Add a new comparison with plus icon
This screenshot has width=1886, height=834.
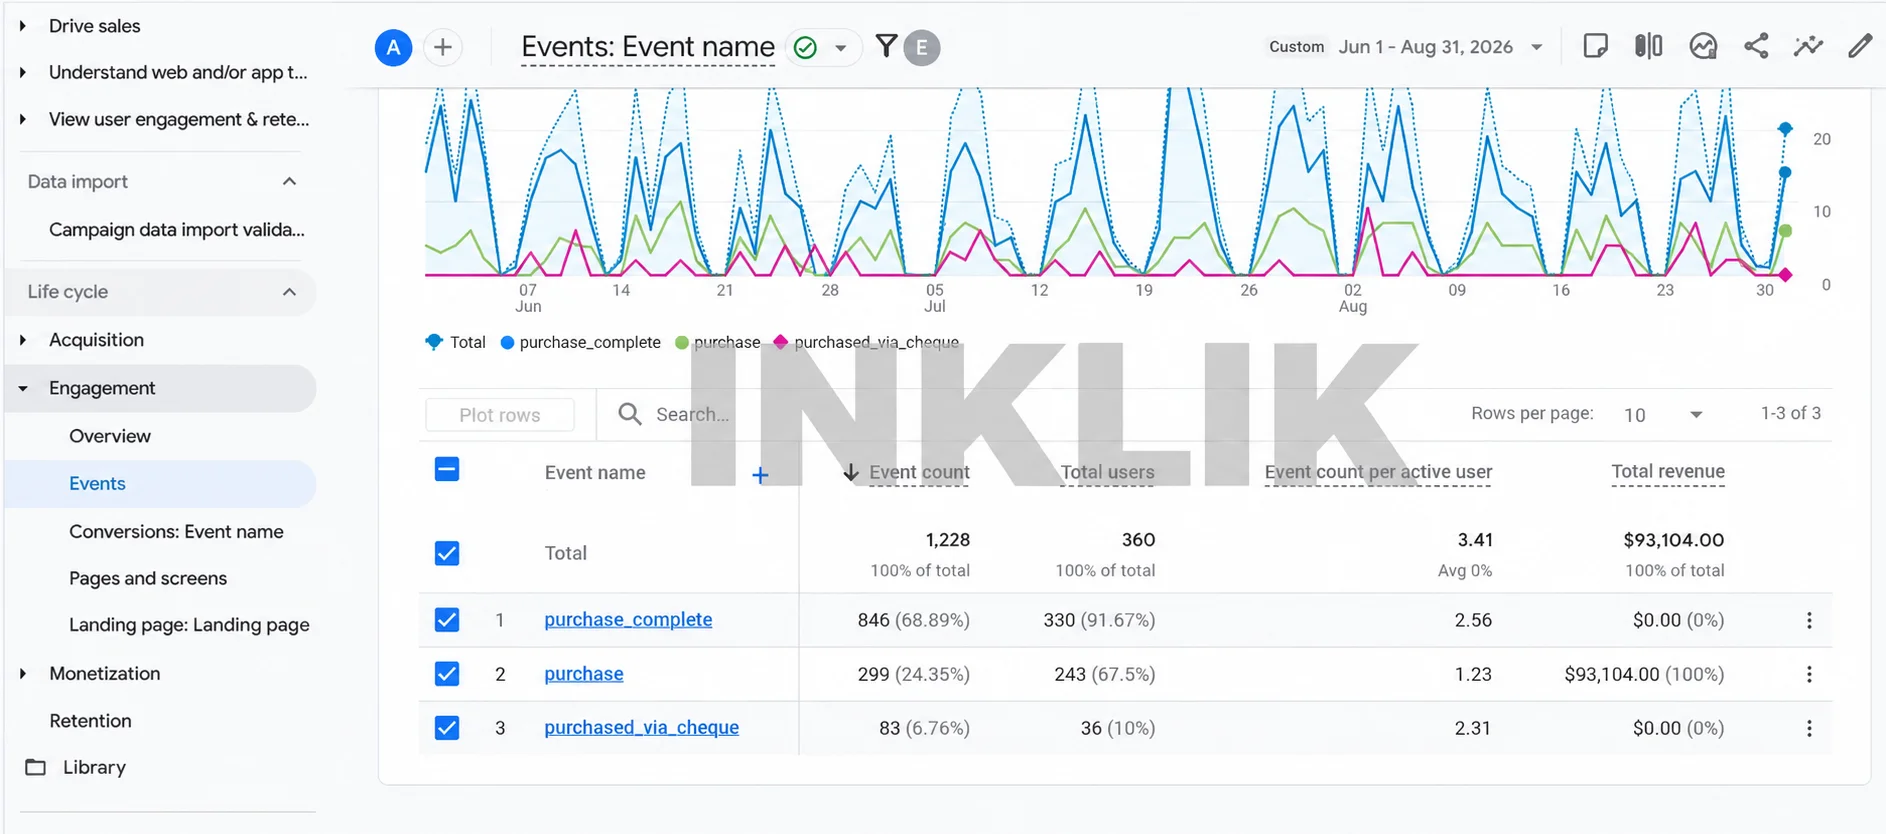click(x=443, y=47)
